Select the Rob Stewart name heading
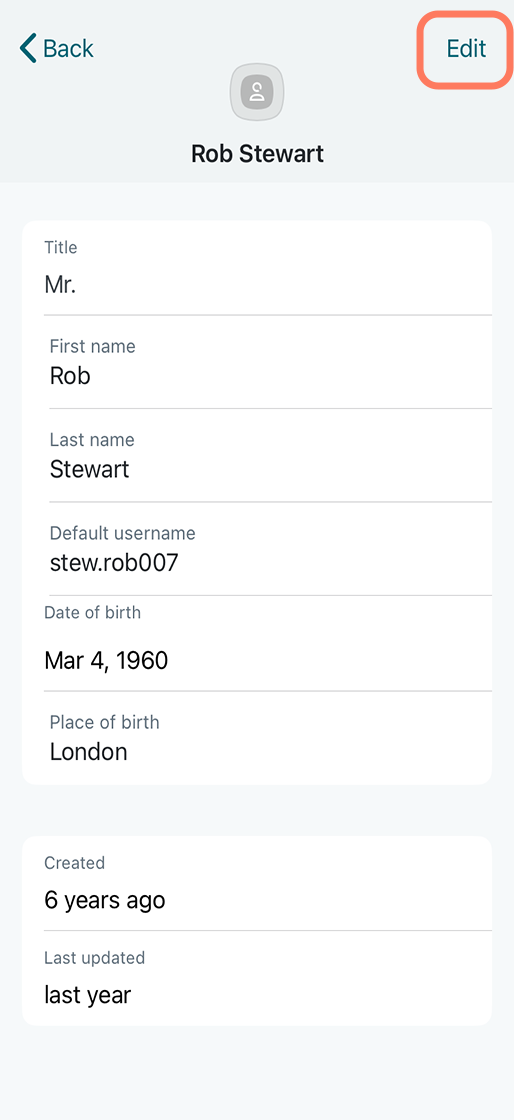 point(257,153)
